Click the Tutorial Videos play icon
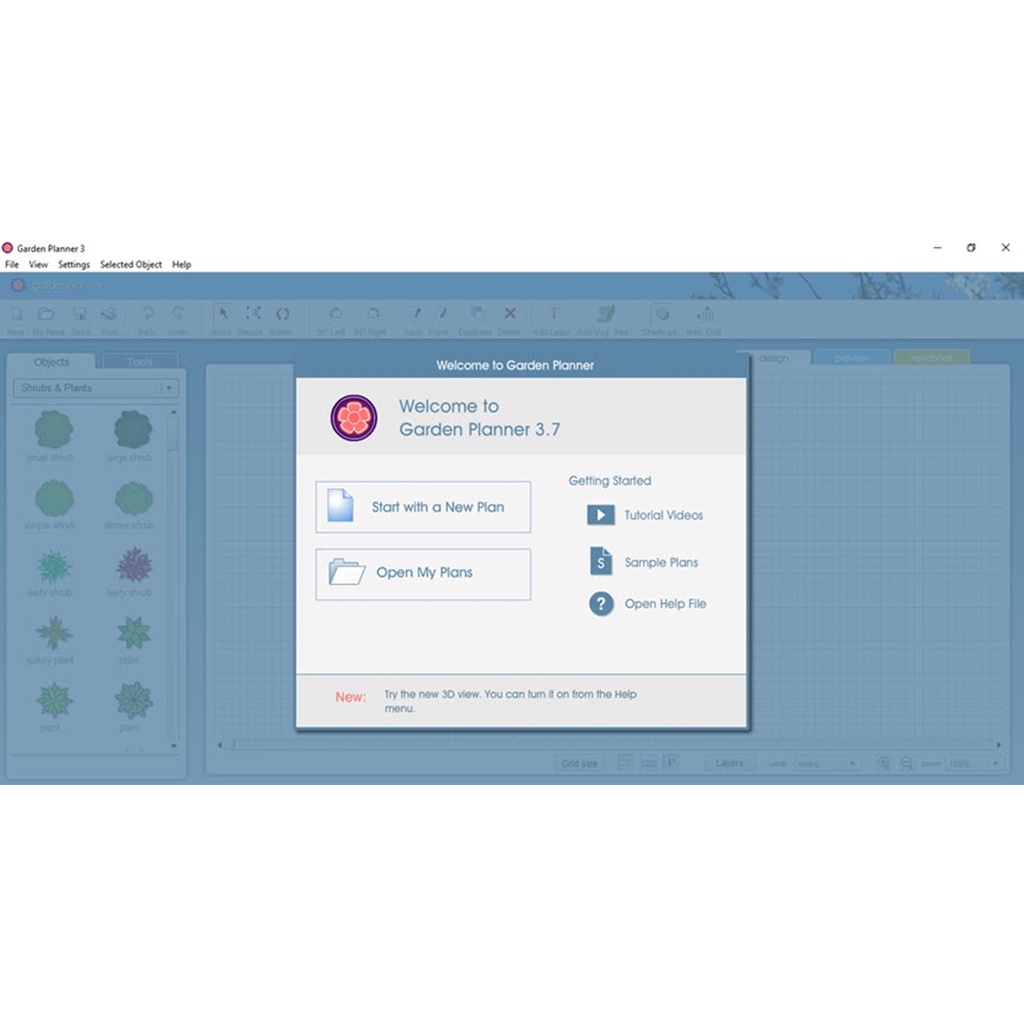The image size is (1024, 1024). (x=600, y=515)
